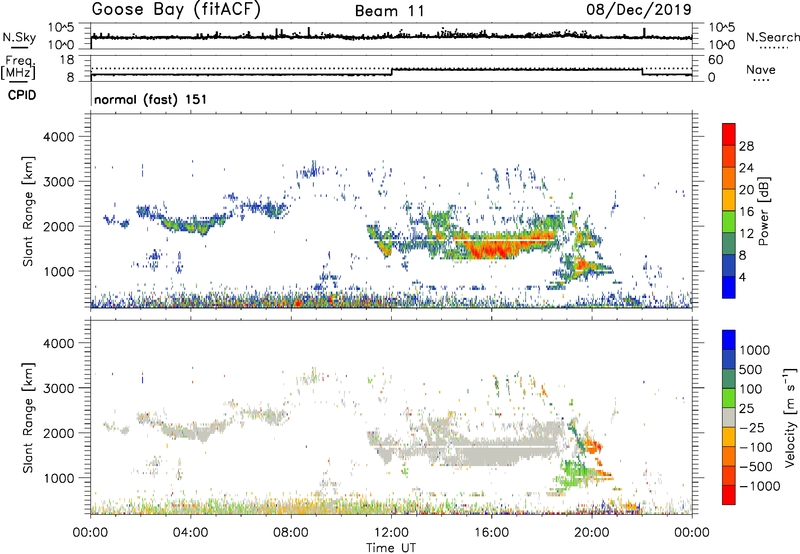
Task: Click 4000 tick on power panel axis
Action: [59, 137]
